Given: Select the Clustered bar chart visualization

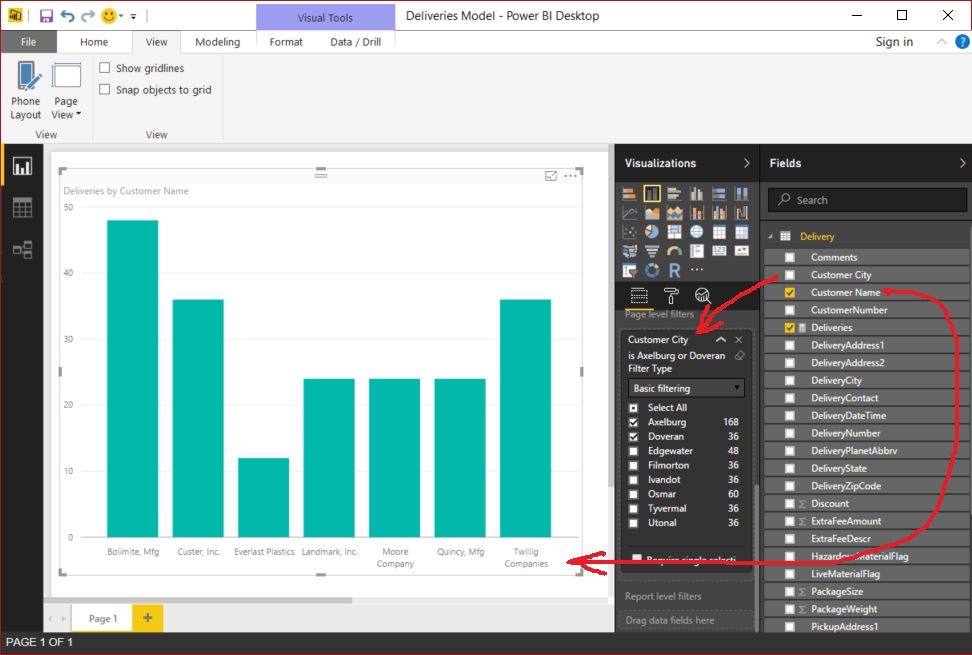Looking at the screenshot, I should coord(674,194).
